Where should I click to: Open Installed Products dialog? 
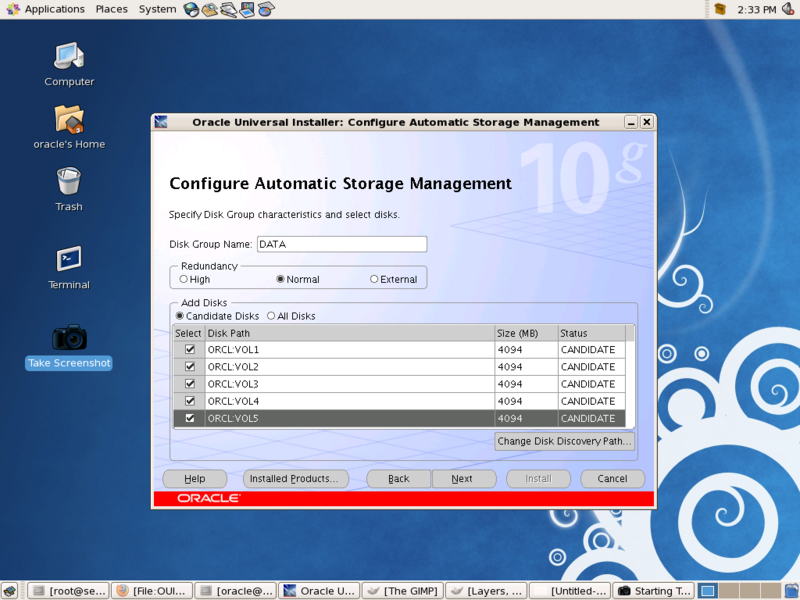(296, 479)
